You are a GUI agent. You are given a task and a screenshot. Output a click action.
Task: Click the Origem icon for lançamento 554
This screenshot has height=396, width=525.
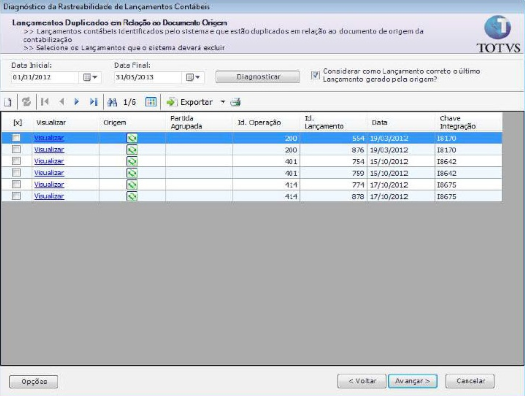132,138
